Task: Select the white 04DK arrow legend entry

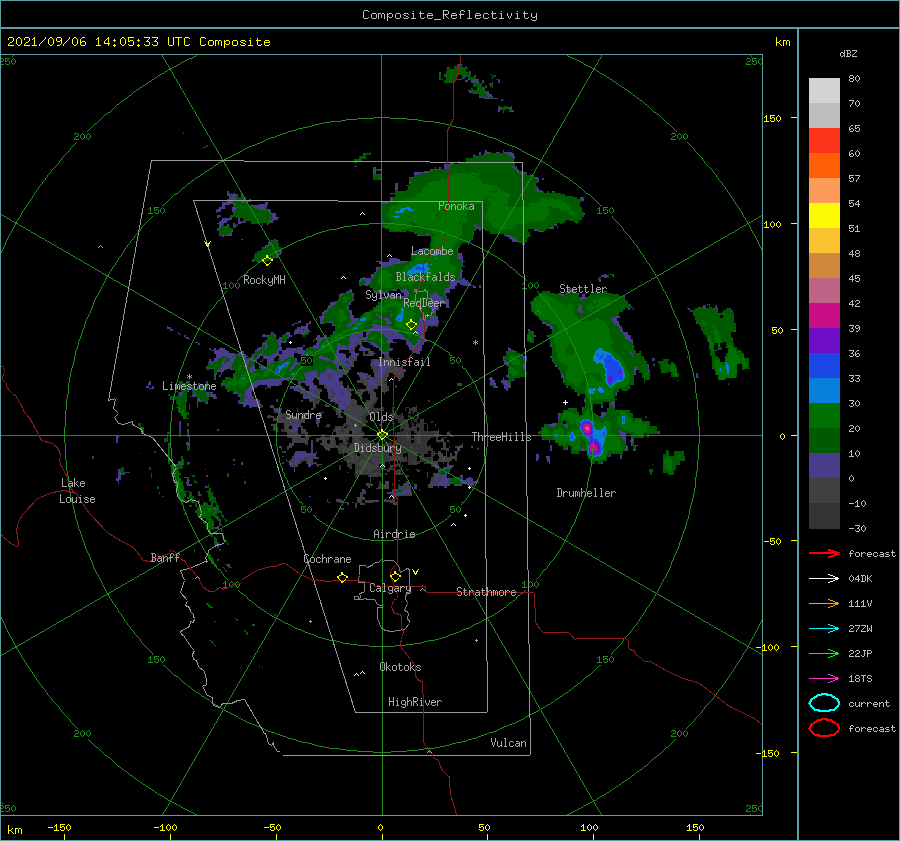Action: (x=824, y=578)
